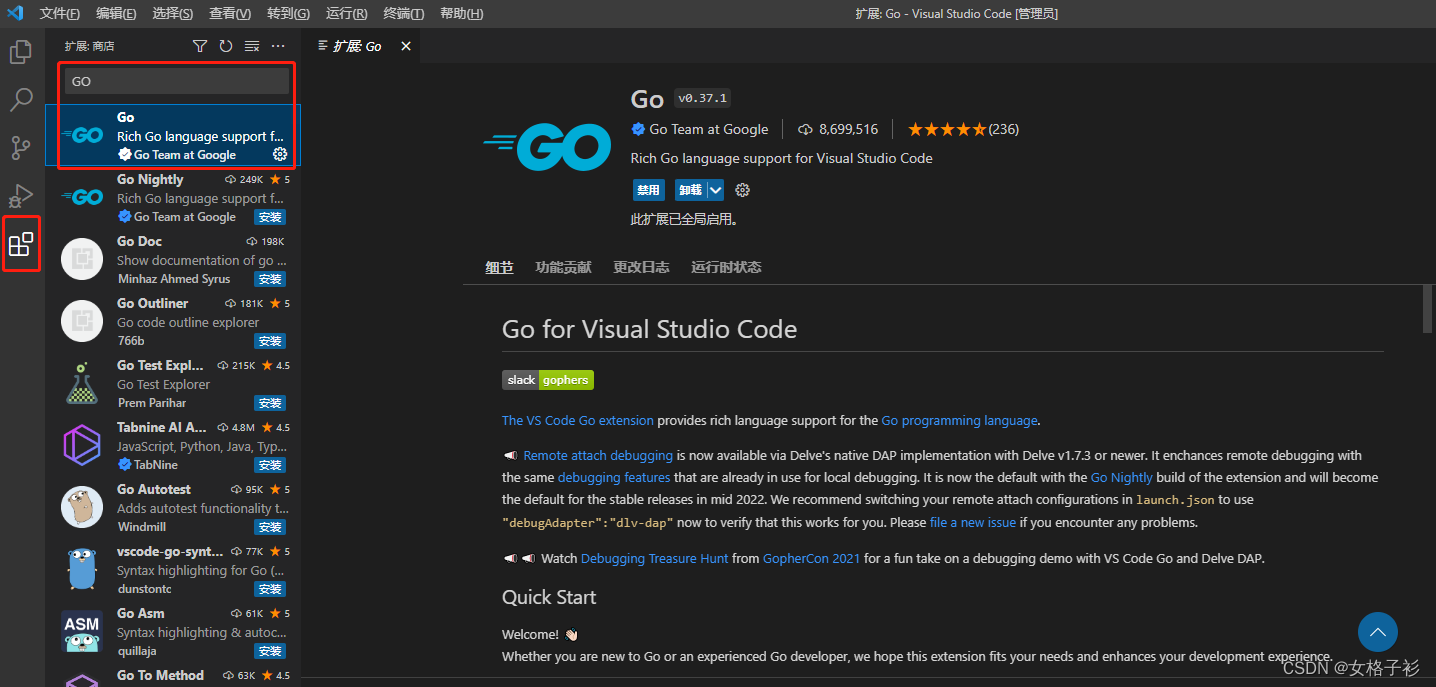Click the 禁用 button for the Go extension

click(648, 189)
